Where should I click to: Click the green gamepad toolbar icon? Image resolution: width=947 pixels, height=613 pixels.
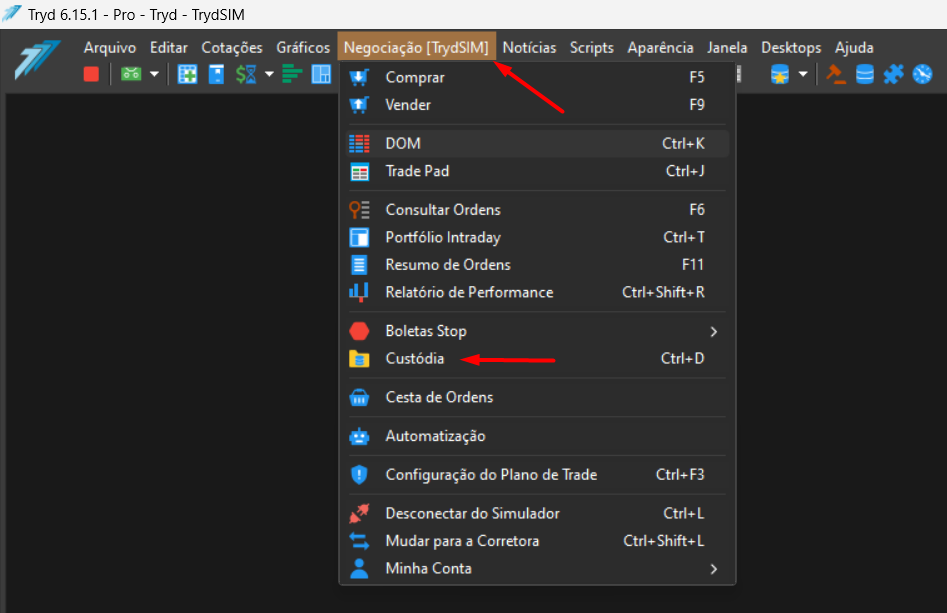(x=131, y=74)
